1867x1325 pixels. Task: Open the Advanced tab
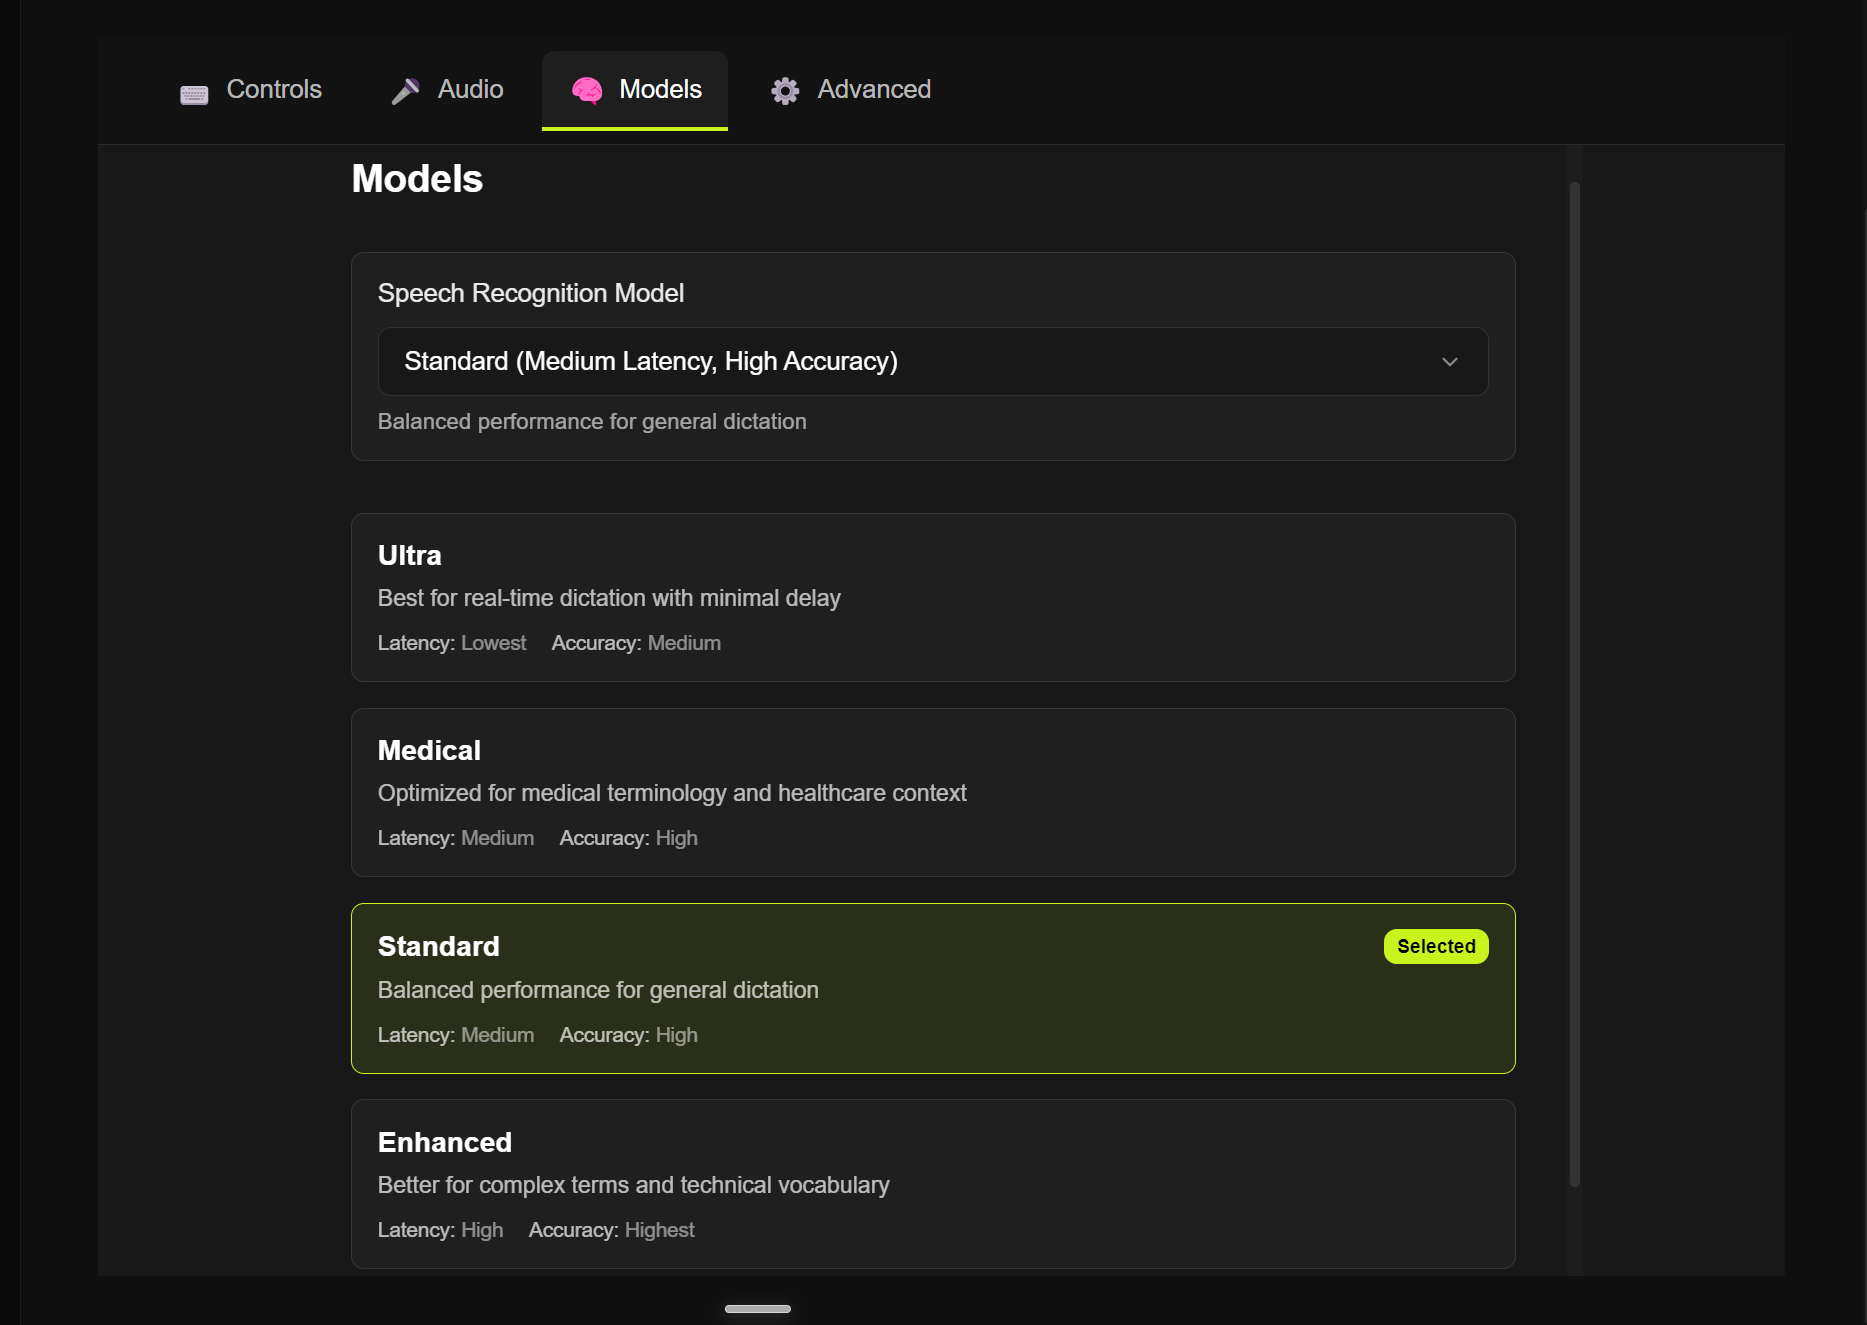[x=850, y=90]
